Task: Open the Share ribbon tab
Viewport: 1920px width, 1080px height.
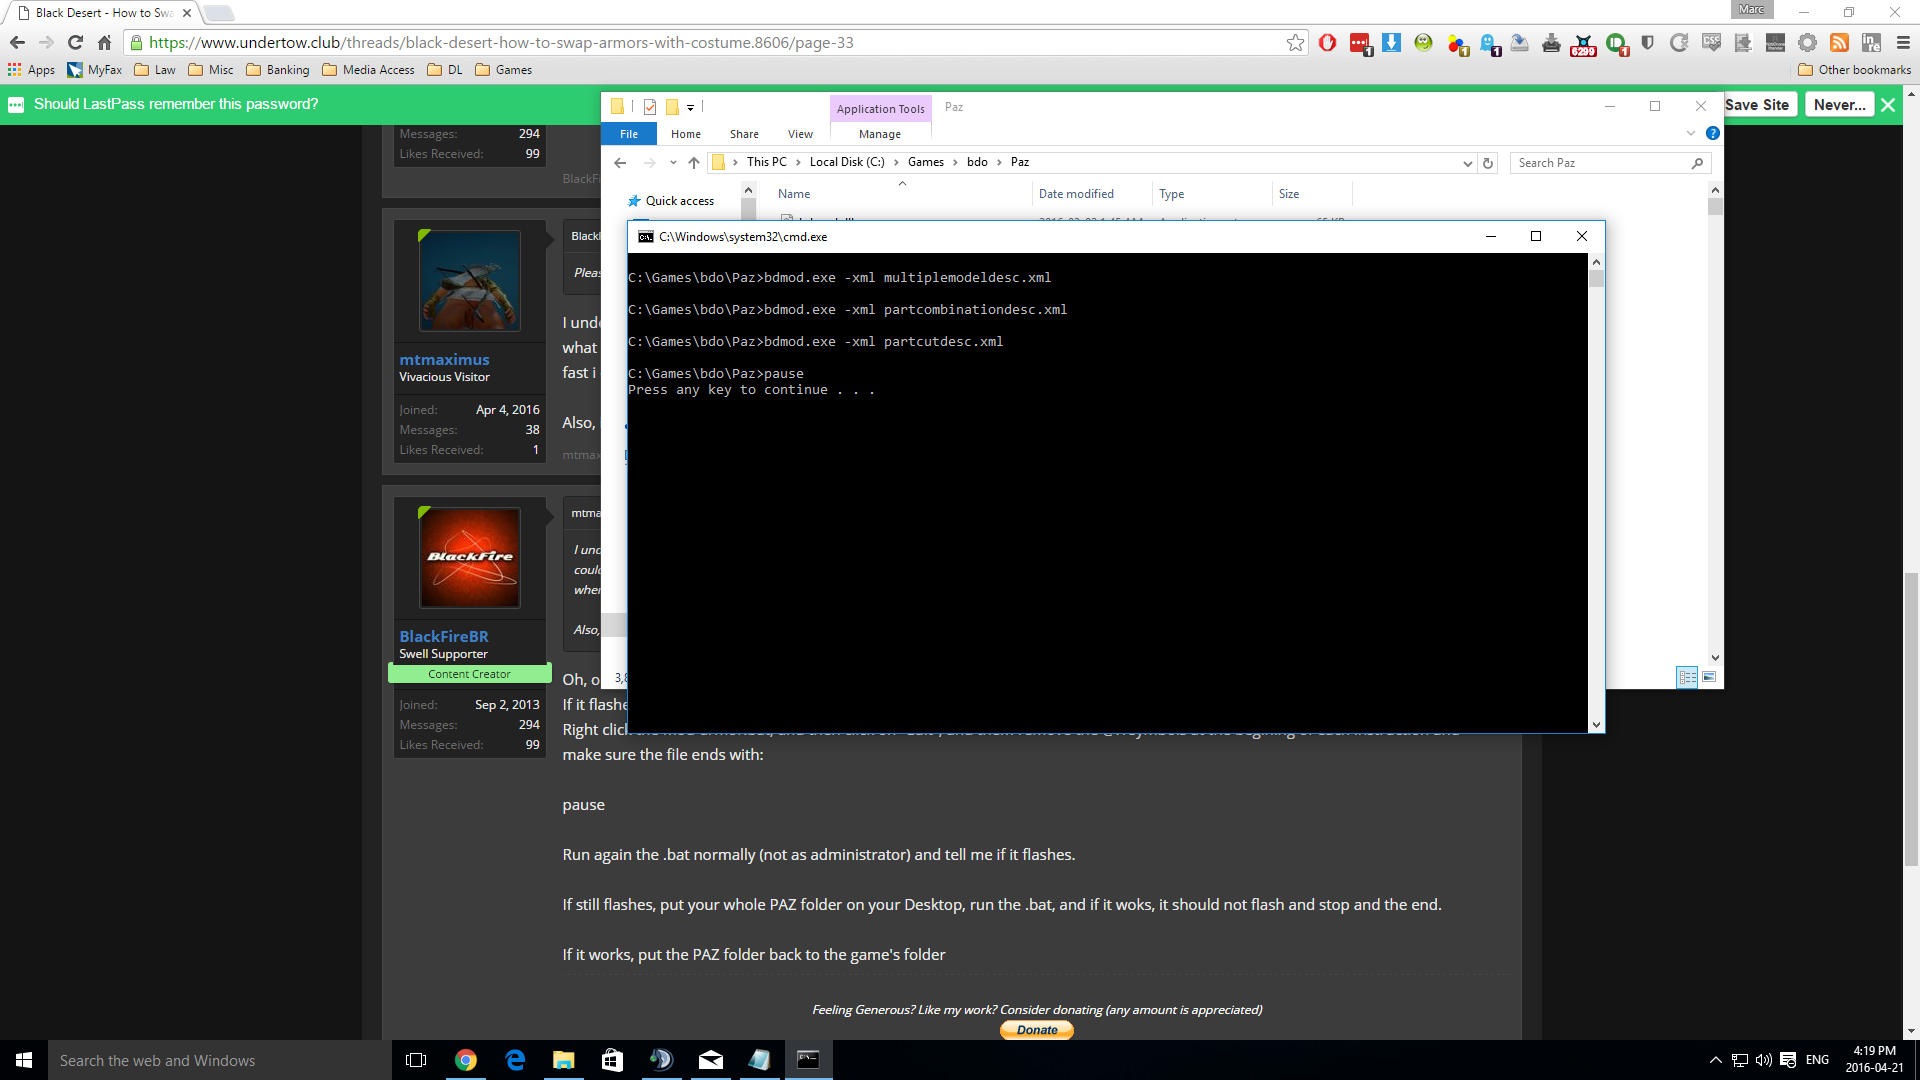Action: pos(743,134)
